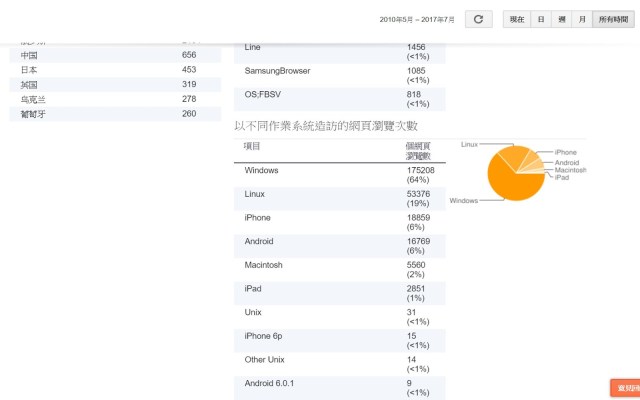Click the Windows slice of pie chart
Screen dimensions: 640x400
pos(510,180)
